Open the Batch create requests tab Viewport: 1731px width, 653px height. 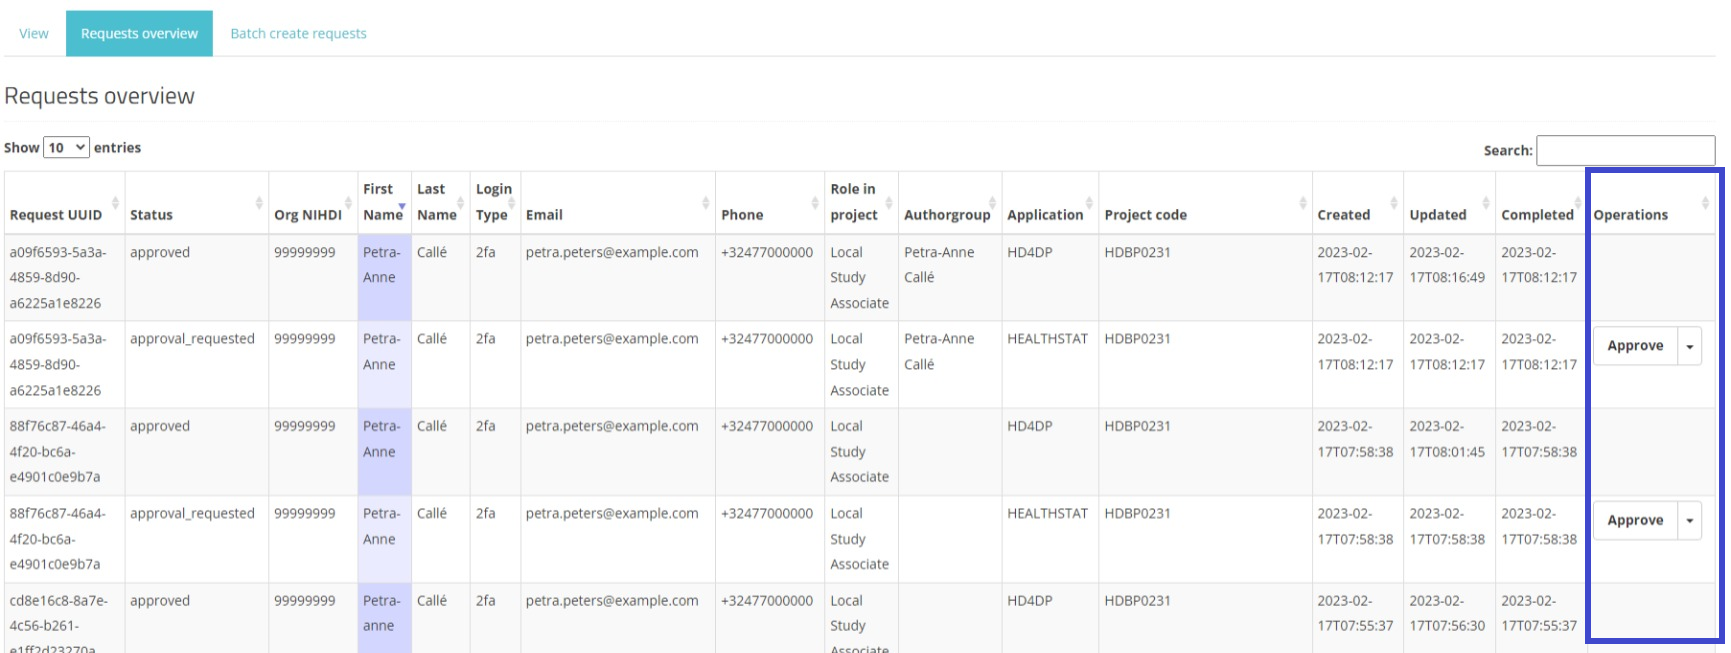click(x=298, y=34)
